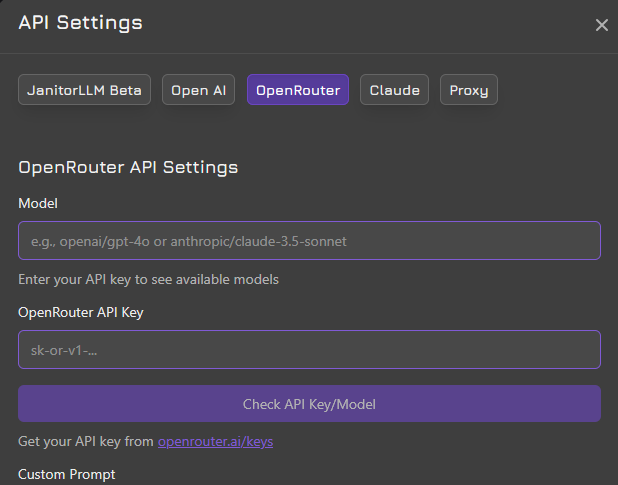Open the Claude API tab

point(395,90)
